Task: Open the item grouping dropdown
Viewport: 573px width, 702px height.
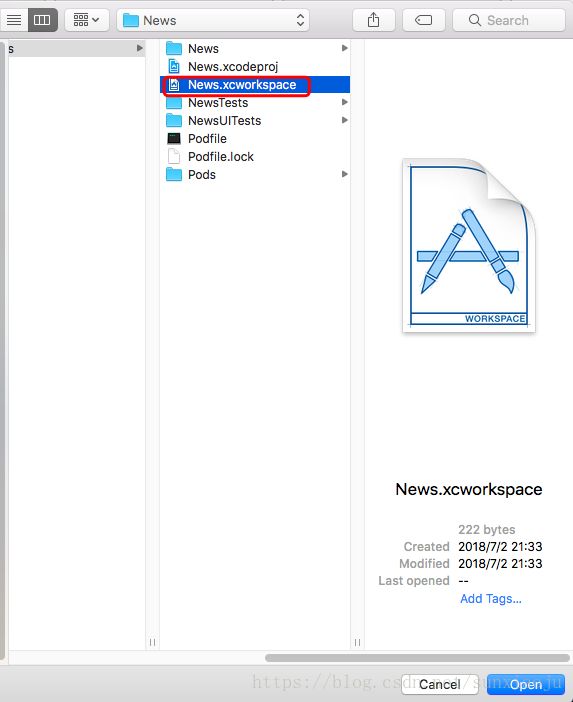Action: click(86, 20)
